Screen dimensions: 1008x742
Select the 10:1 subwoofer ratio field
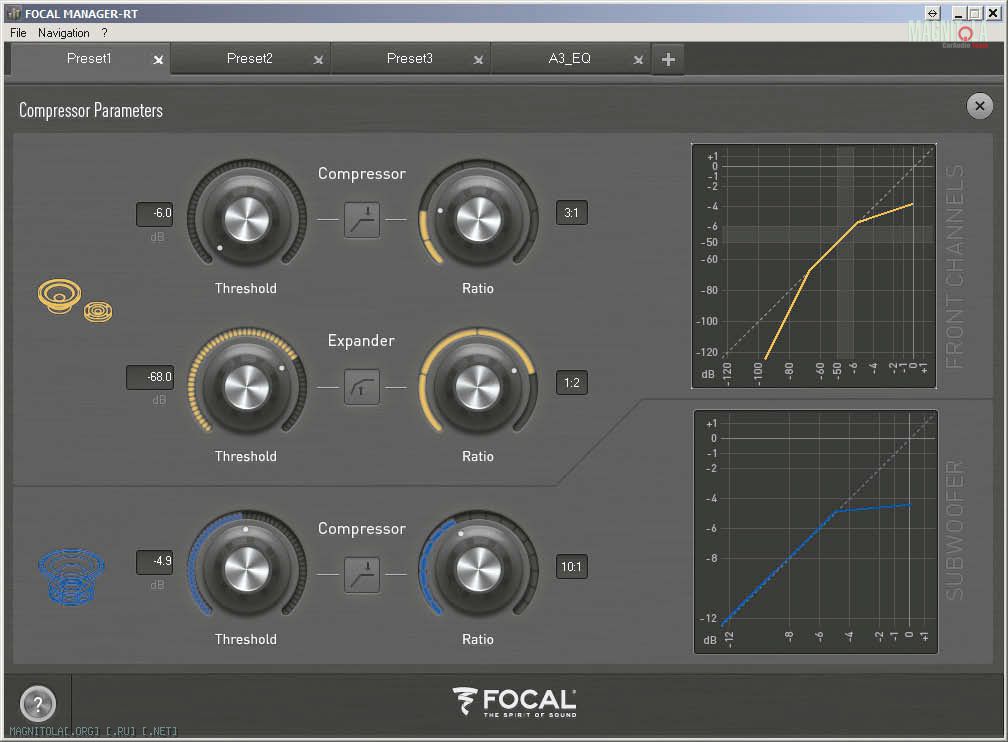point(572,566)
